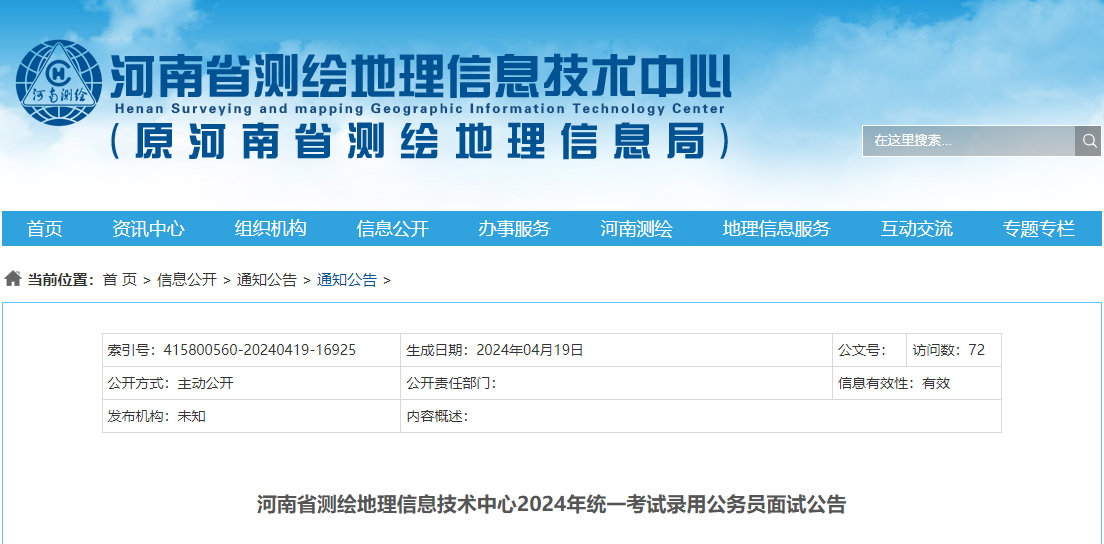Select index number 415800560-20240419-16925
Screen dimensions: 1104x544
[x=260, y=350]
